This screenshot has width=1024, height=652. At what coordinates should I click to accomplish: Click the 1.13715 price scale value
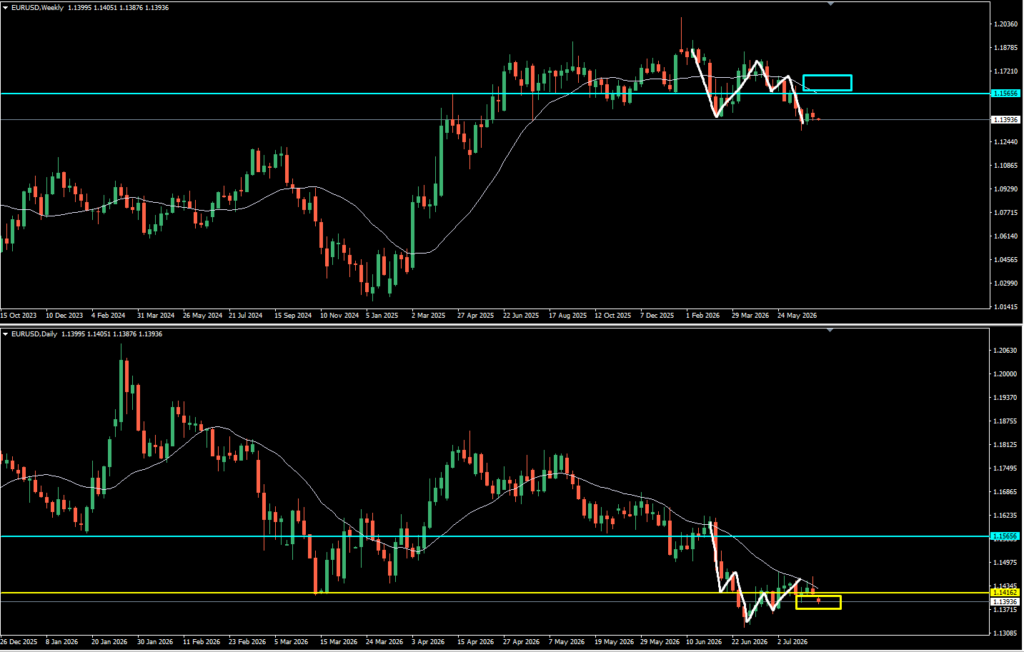tap(1006, 609)
